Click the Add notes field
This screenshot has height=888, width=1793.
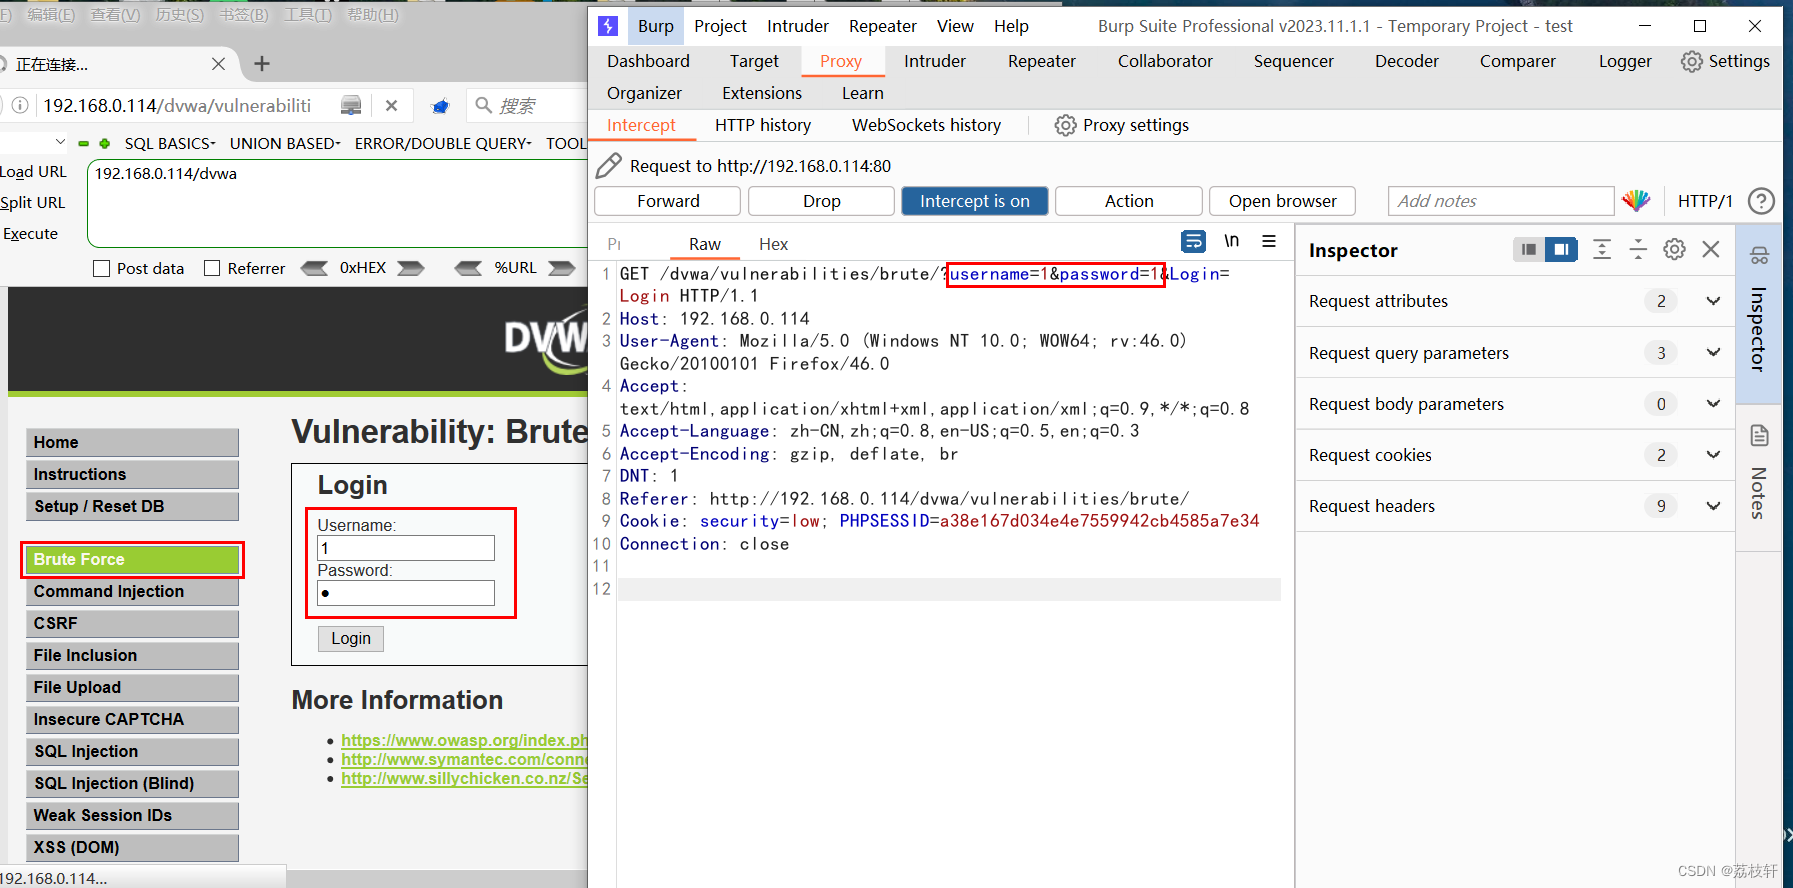[1501, 201]
